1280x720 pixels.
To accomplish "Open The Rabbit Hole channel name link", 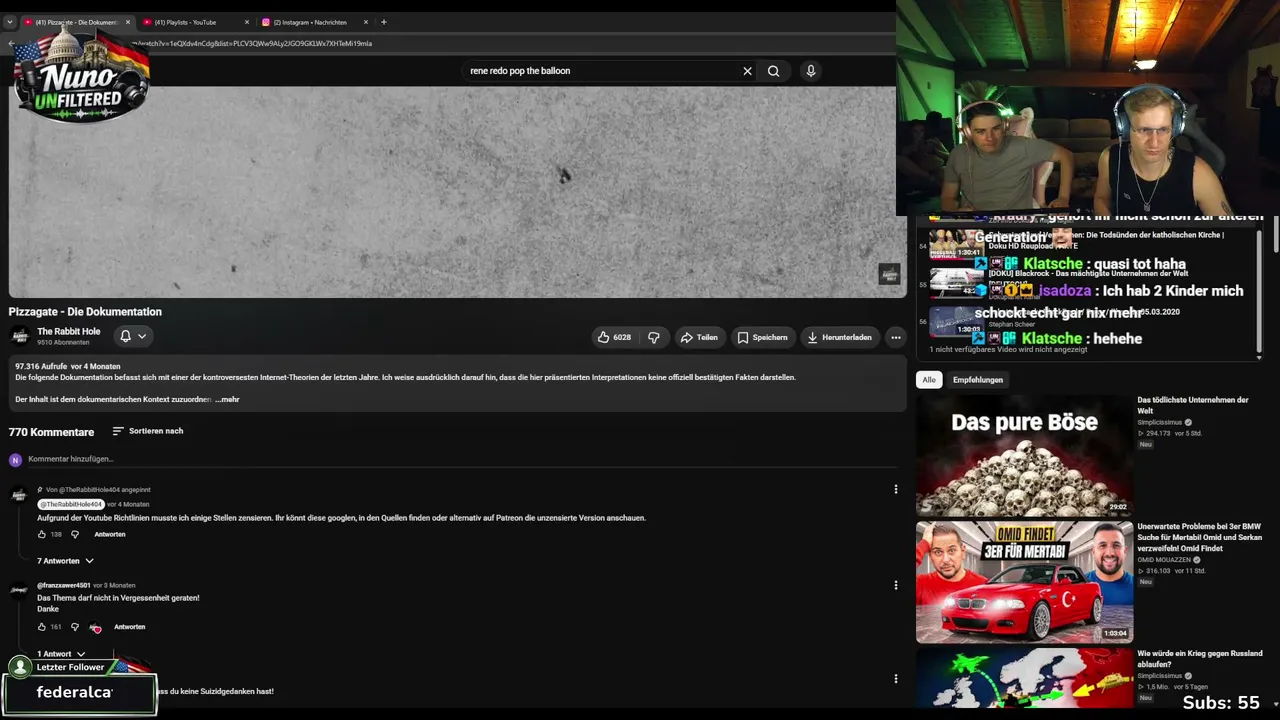I will point(69,331).
